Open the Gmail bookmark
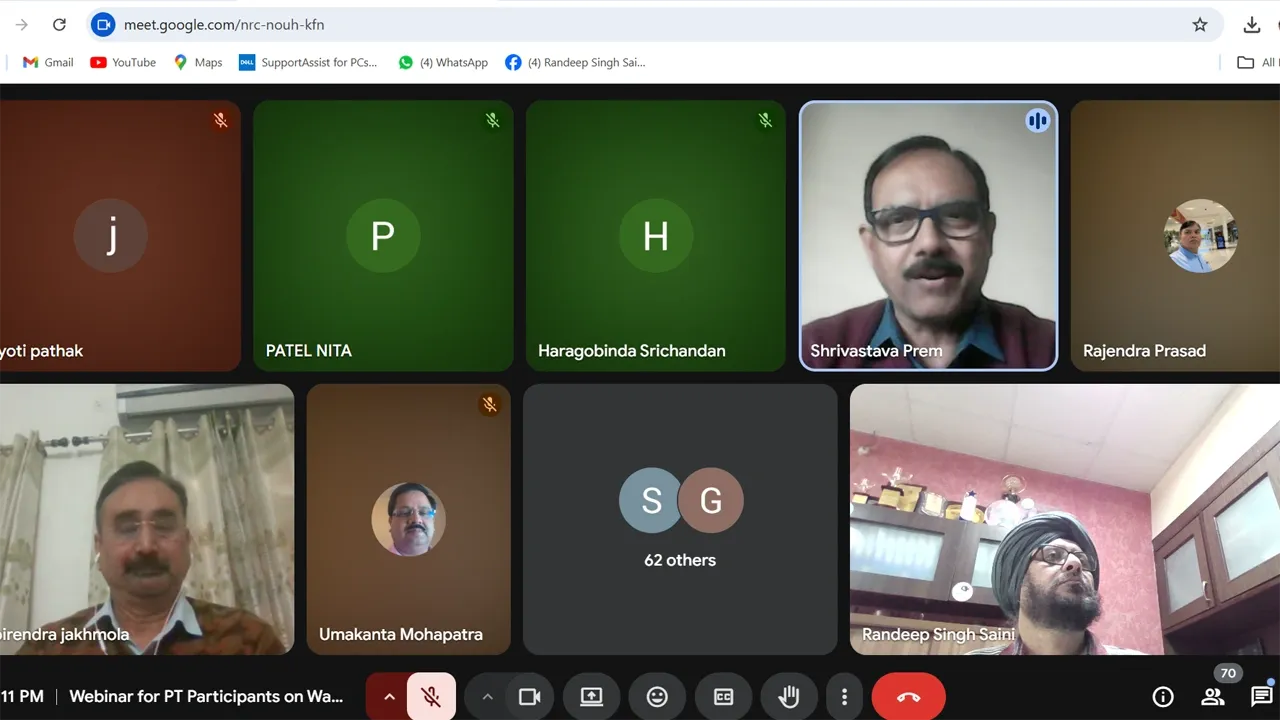1280x720 pixels. [x=48, y=62]
